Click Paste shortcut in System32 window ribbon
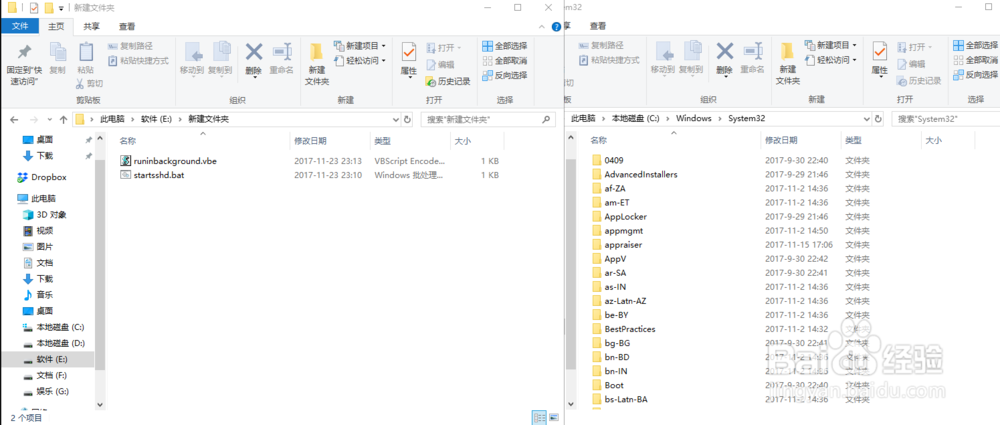 [x=609, y=61]
